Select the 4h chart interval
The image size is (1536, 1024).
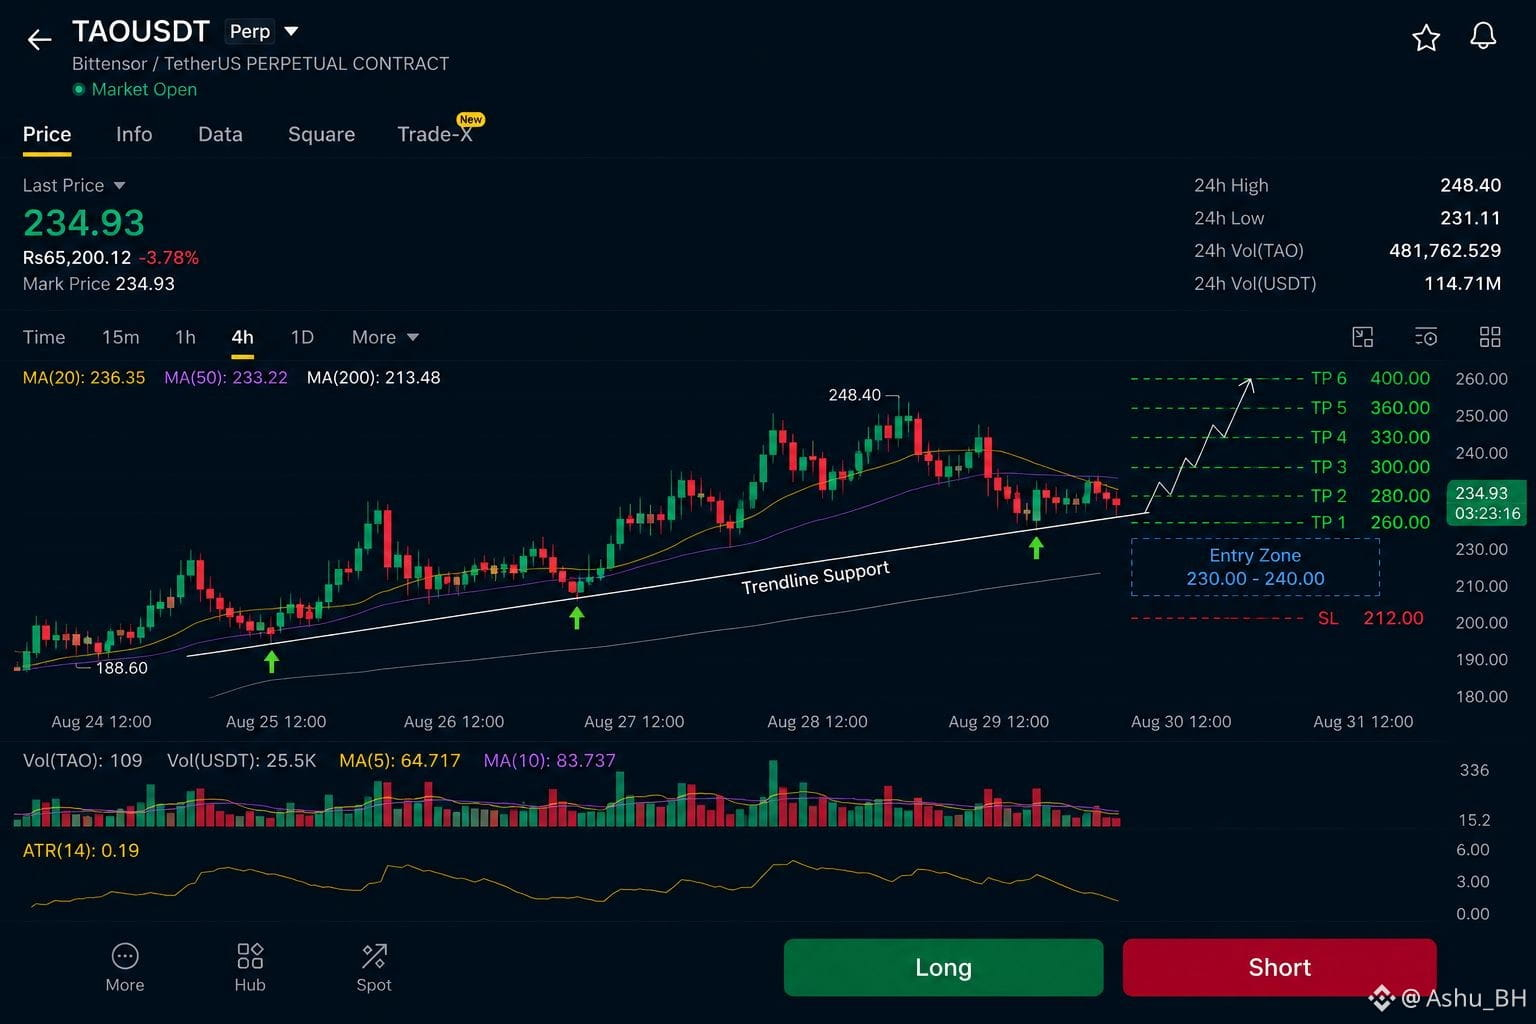[242, 337]
